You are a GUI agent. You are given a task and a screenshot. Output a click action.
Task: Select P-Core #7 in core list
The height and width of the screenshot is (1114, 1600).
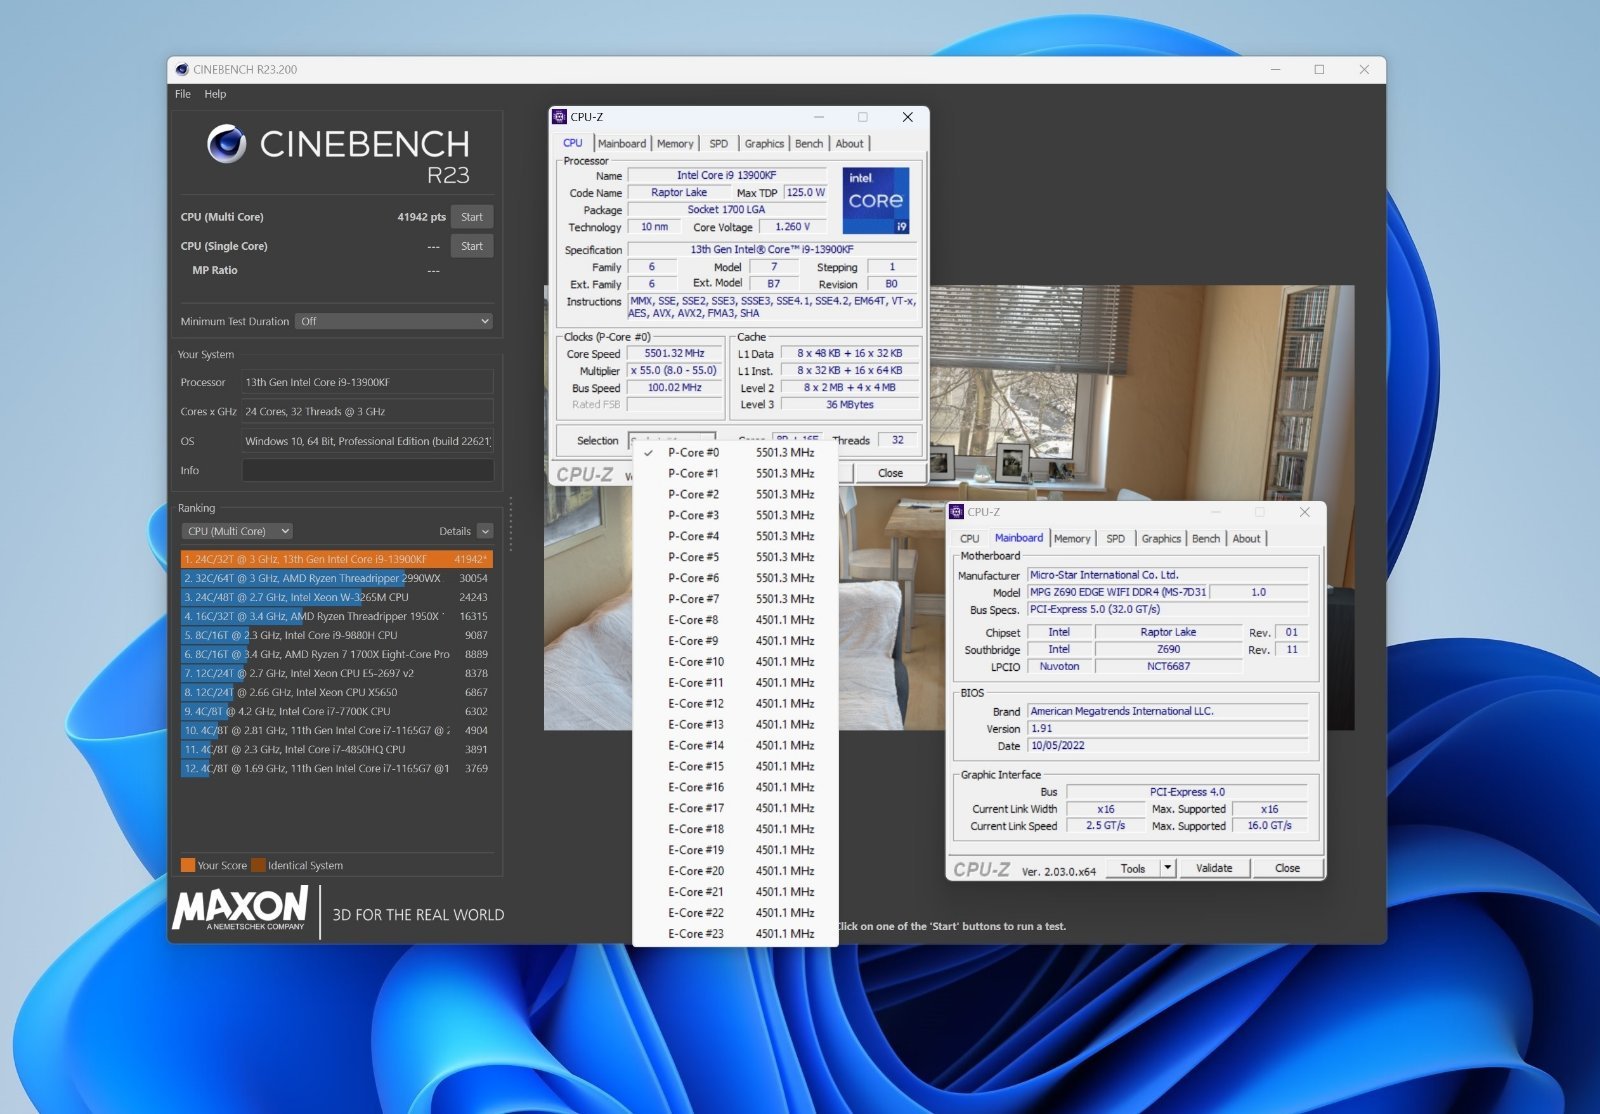(735, 599)
